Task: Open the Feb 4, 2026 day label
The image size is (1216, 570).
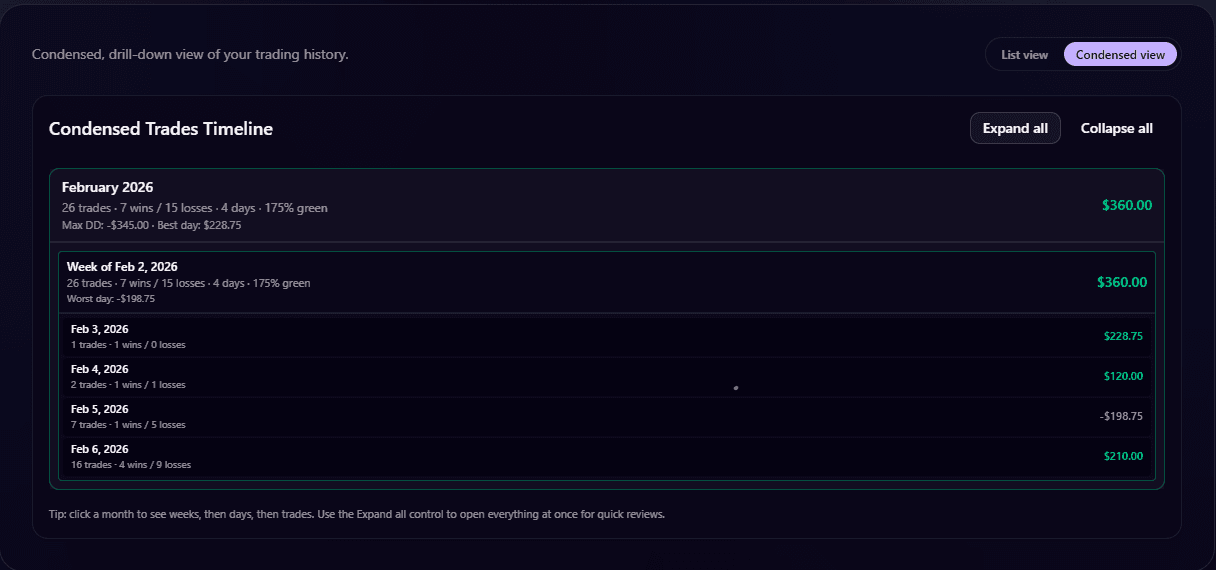Action: click(100, 369)
